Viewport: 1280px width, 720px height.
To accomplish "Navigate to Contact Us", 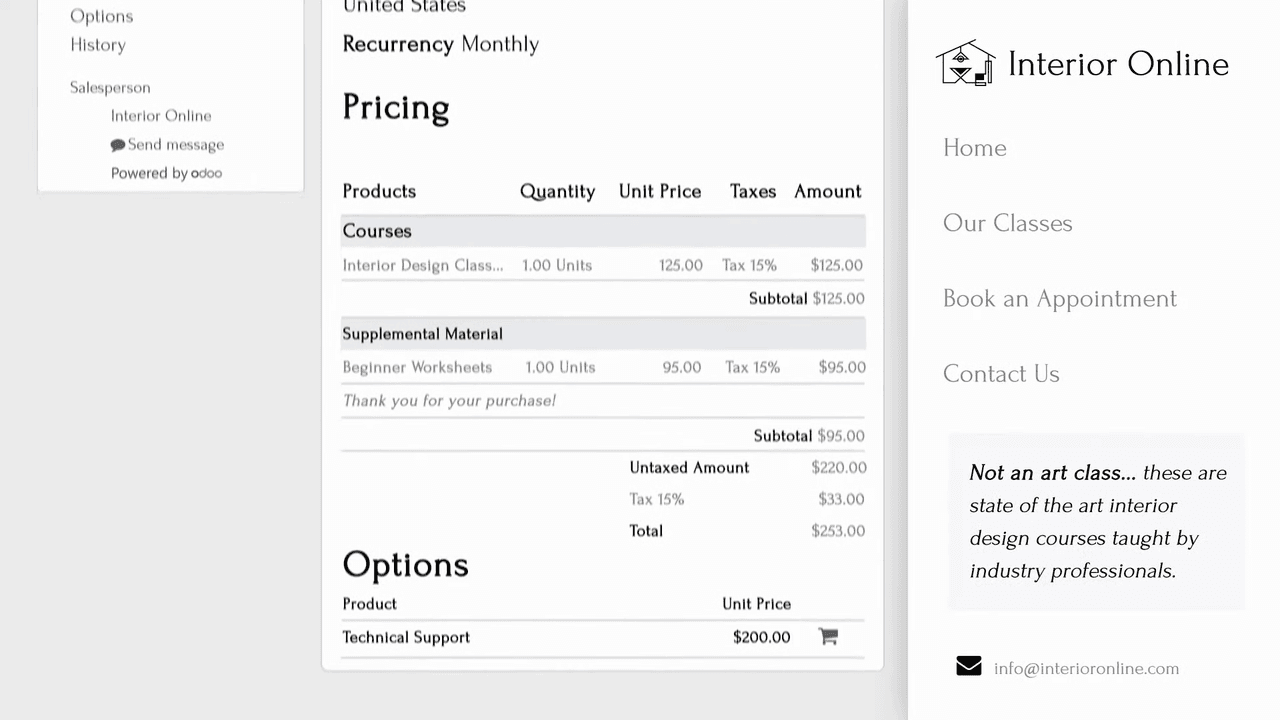I will [x=1000, y=373].
